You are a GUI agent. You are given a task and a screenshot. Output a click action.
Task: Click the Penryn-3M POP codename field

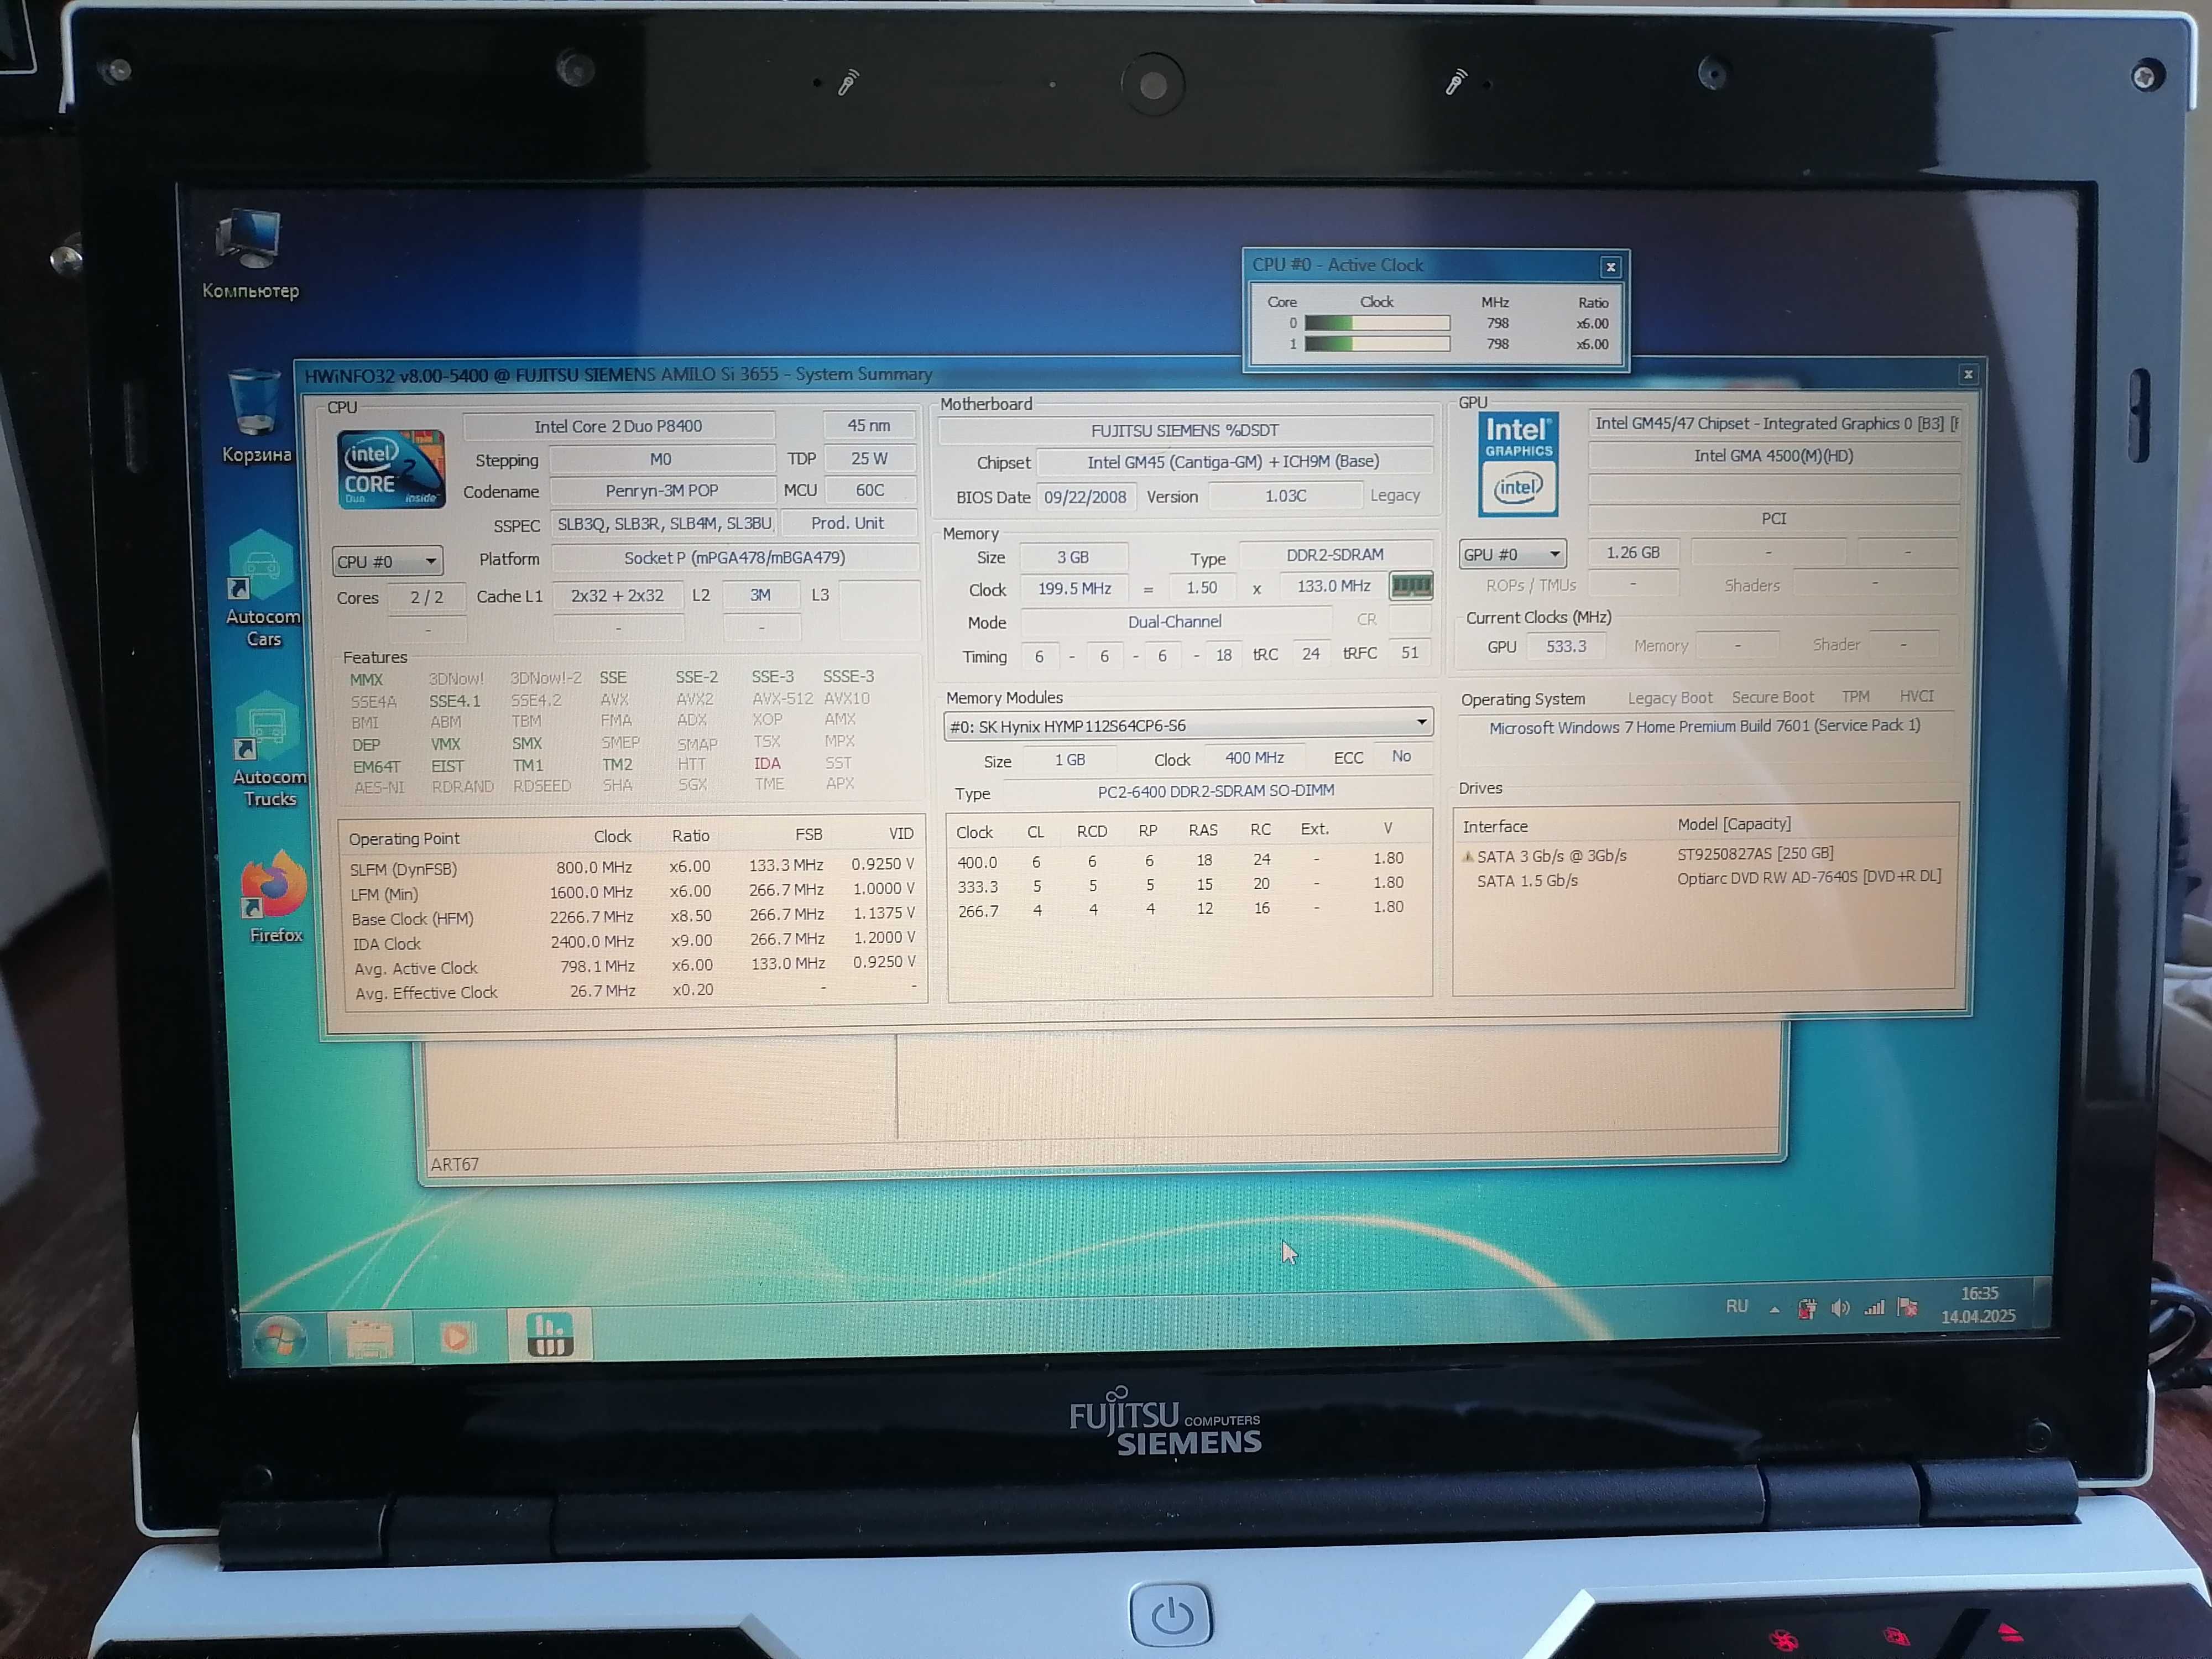(662, 491)
